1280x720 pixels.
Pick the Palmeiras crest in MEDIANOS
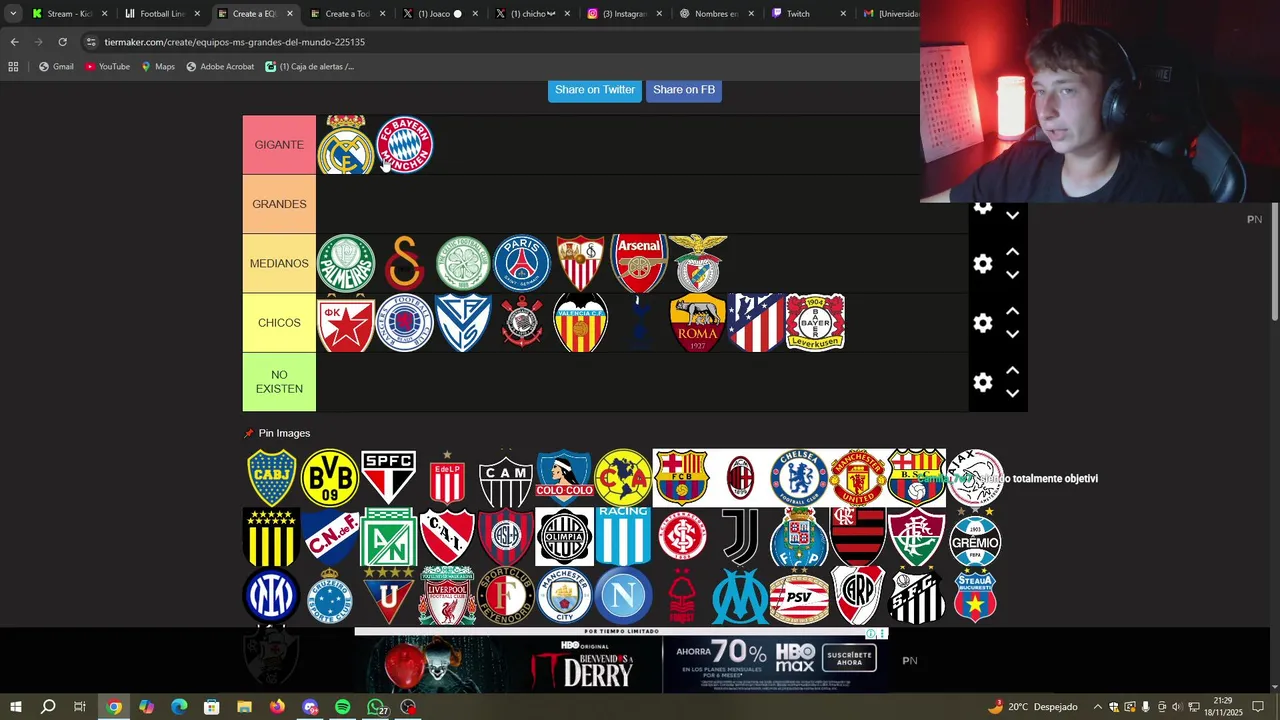pos(346,263)
